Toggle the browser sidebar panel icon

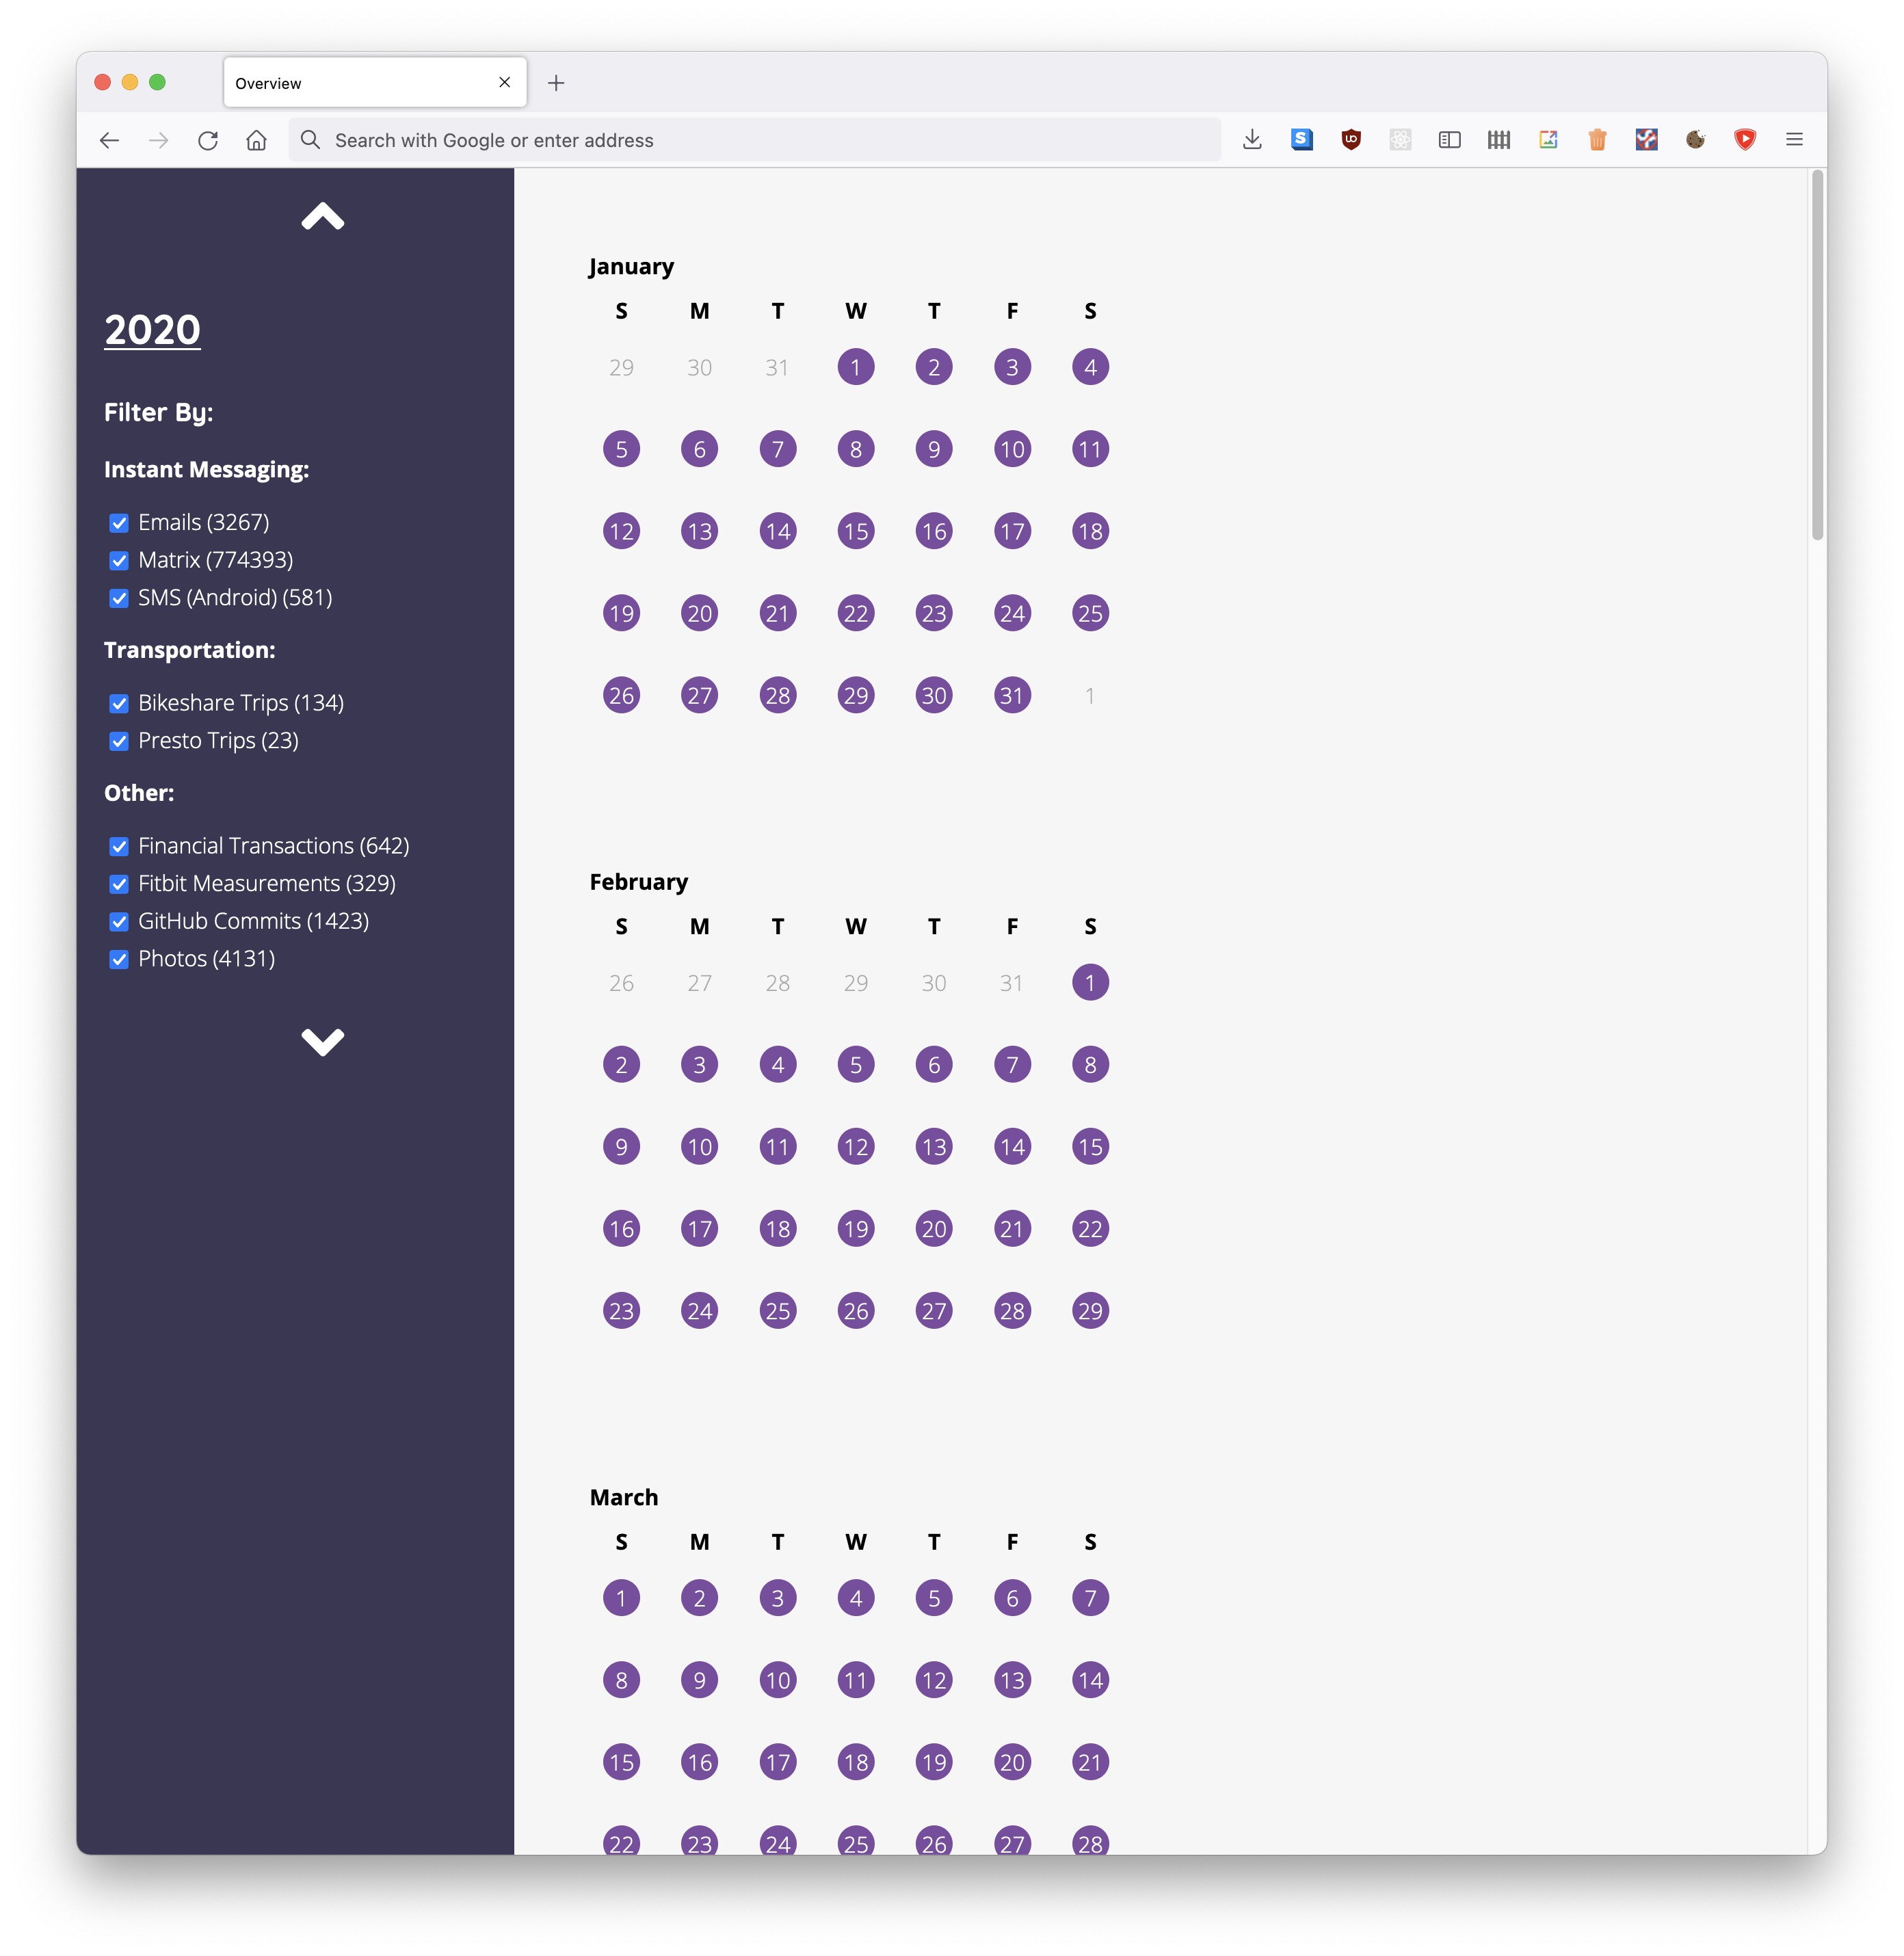[x=1450, y=140]
